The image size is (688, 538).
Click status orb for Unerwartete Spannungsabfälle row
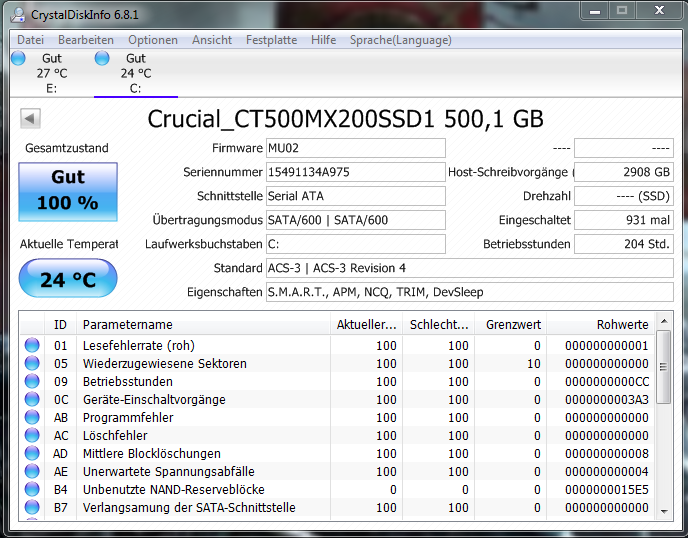click(32, 471)
